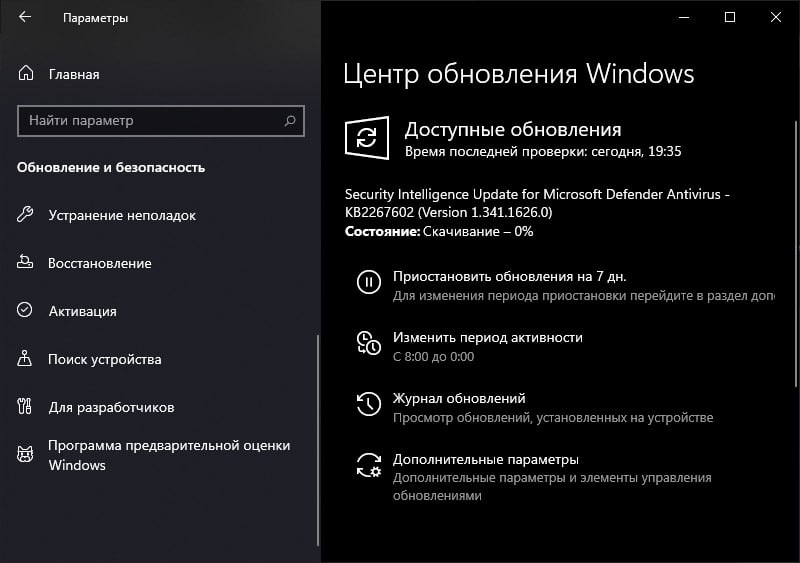
Task: Select the Insider program cat icon
Action: click(24, 454)
